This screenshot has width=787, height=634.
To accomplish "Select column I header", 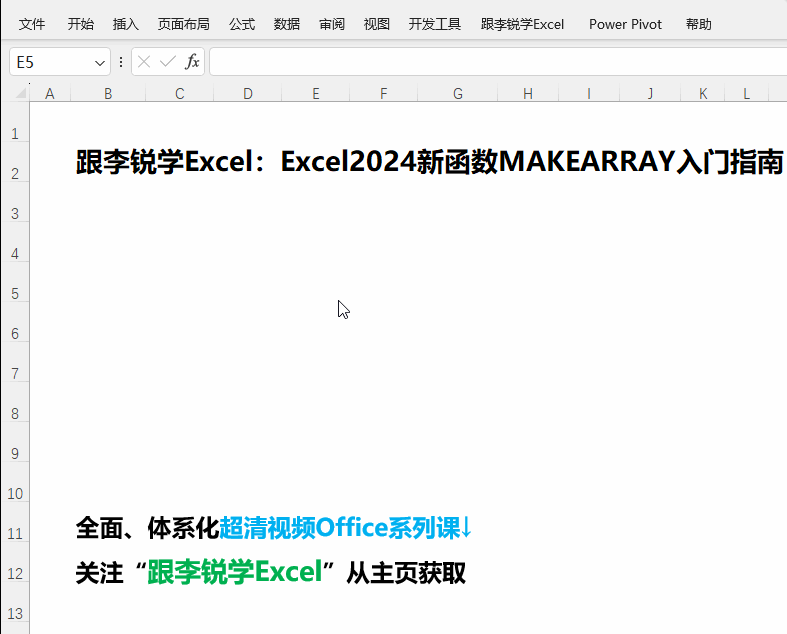I will point(589,93).
